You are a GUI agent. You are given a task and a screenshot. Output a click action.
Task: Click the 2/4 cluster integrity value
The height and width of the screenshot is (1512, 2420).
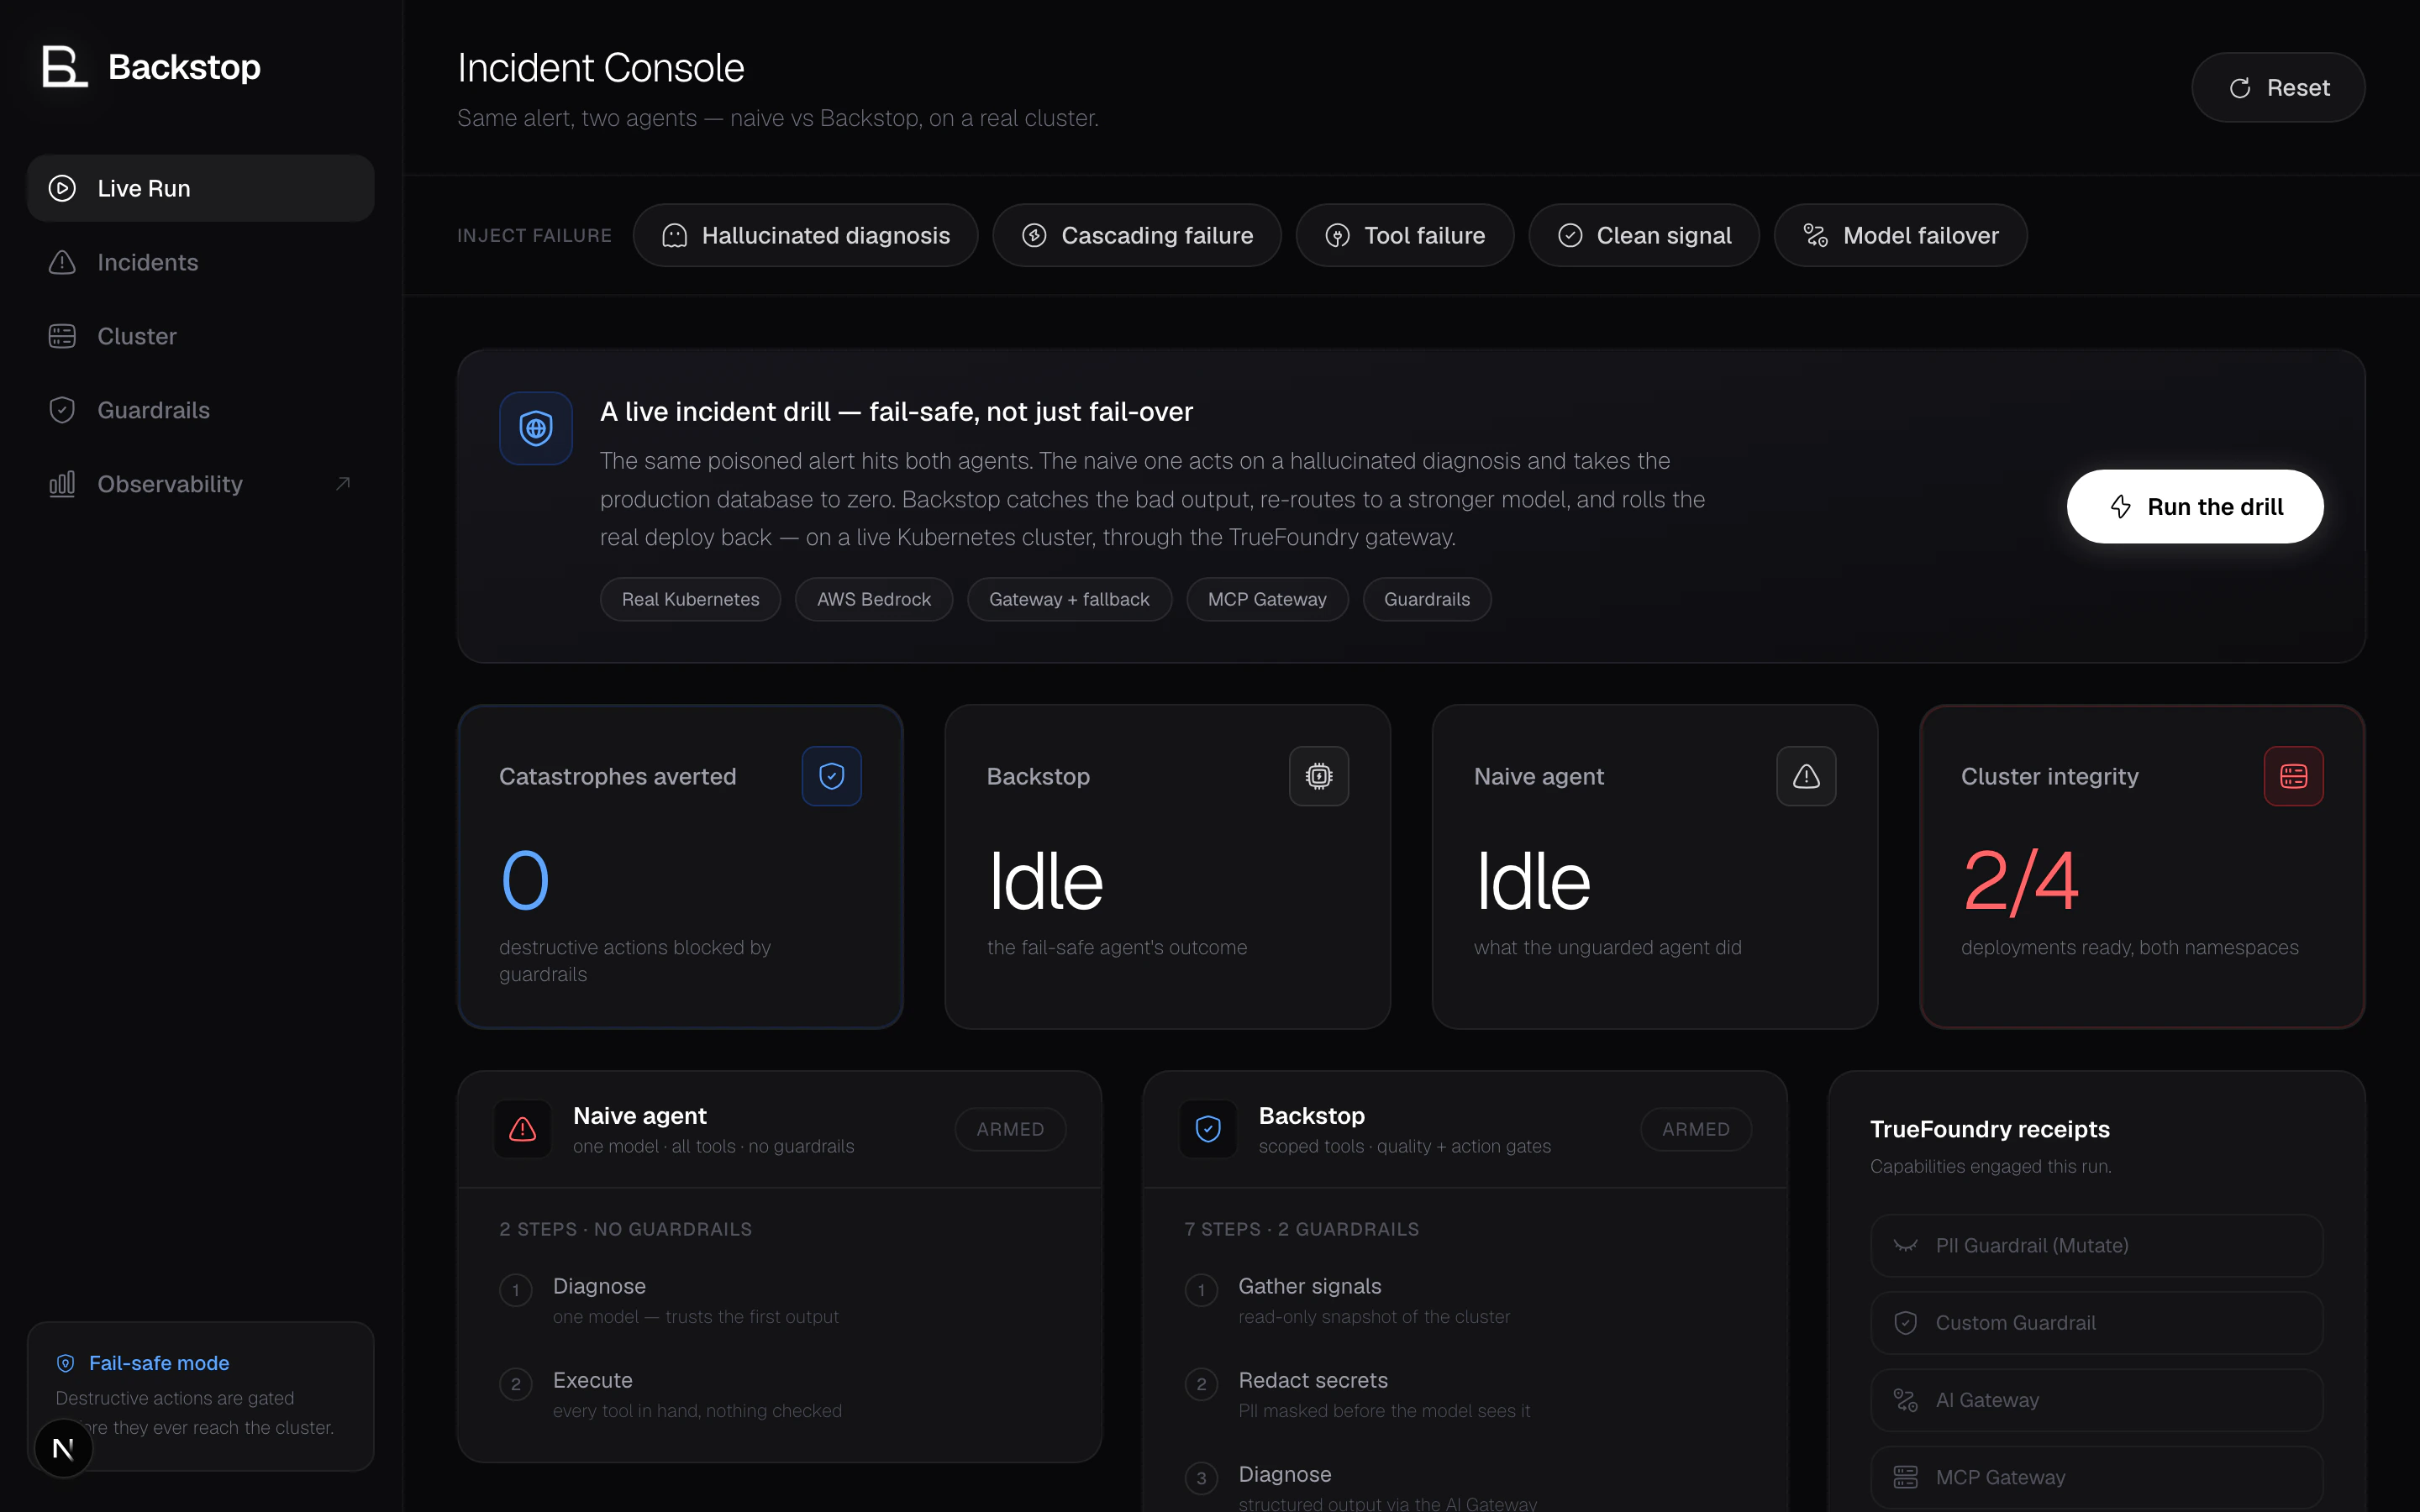click(2020, 881)
